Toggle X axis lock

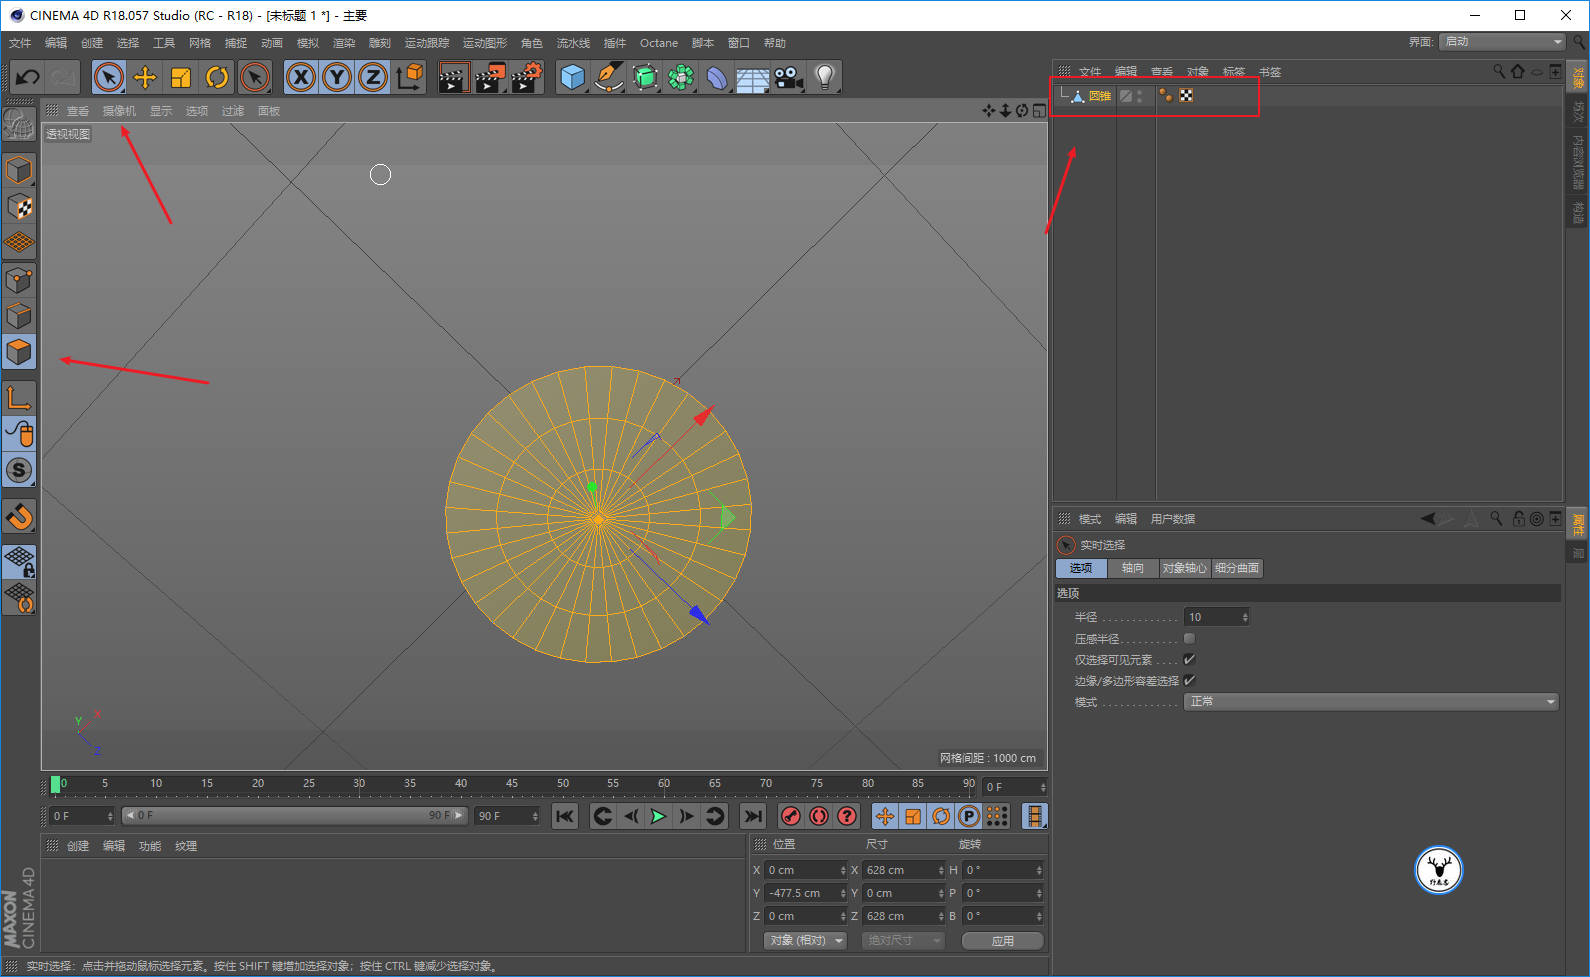click(301, 77)
